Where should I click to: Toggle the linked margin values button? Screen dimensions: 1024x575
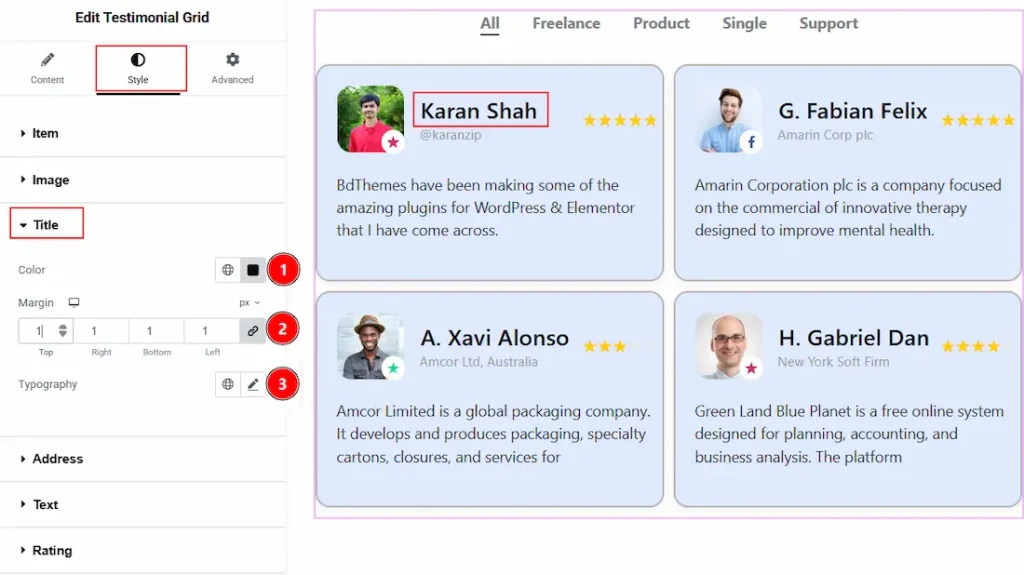(253, 331)
